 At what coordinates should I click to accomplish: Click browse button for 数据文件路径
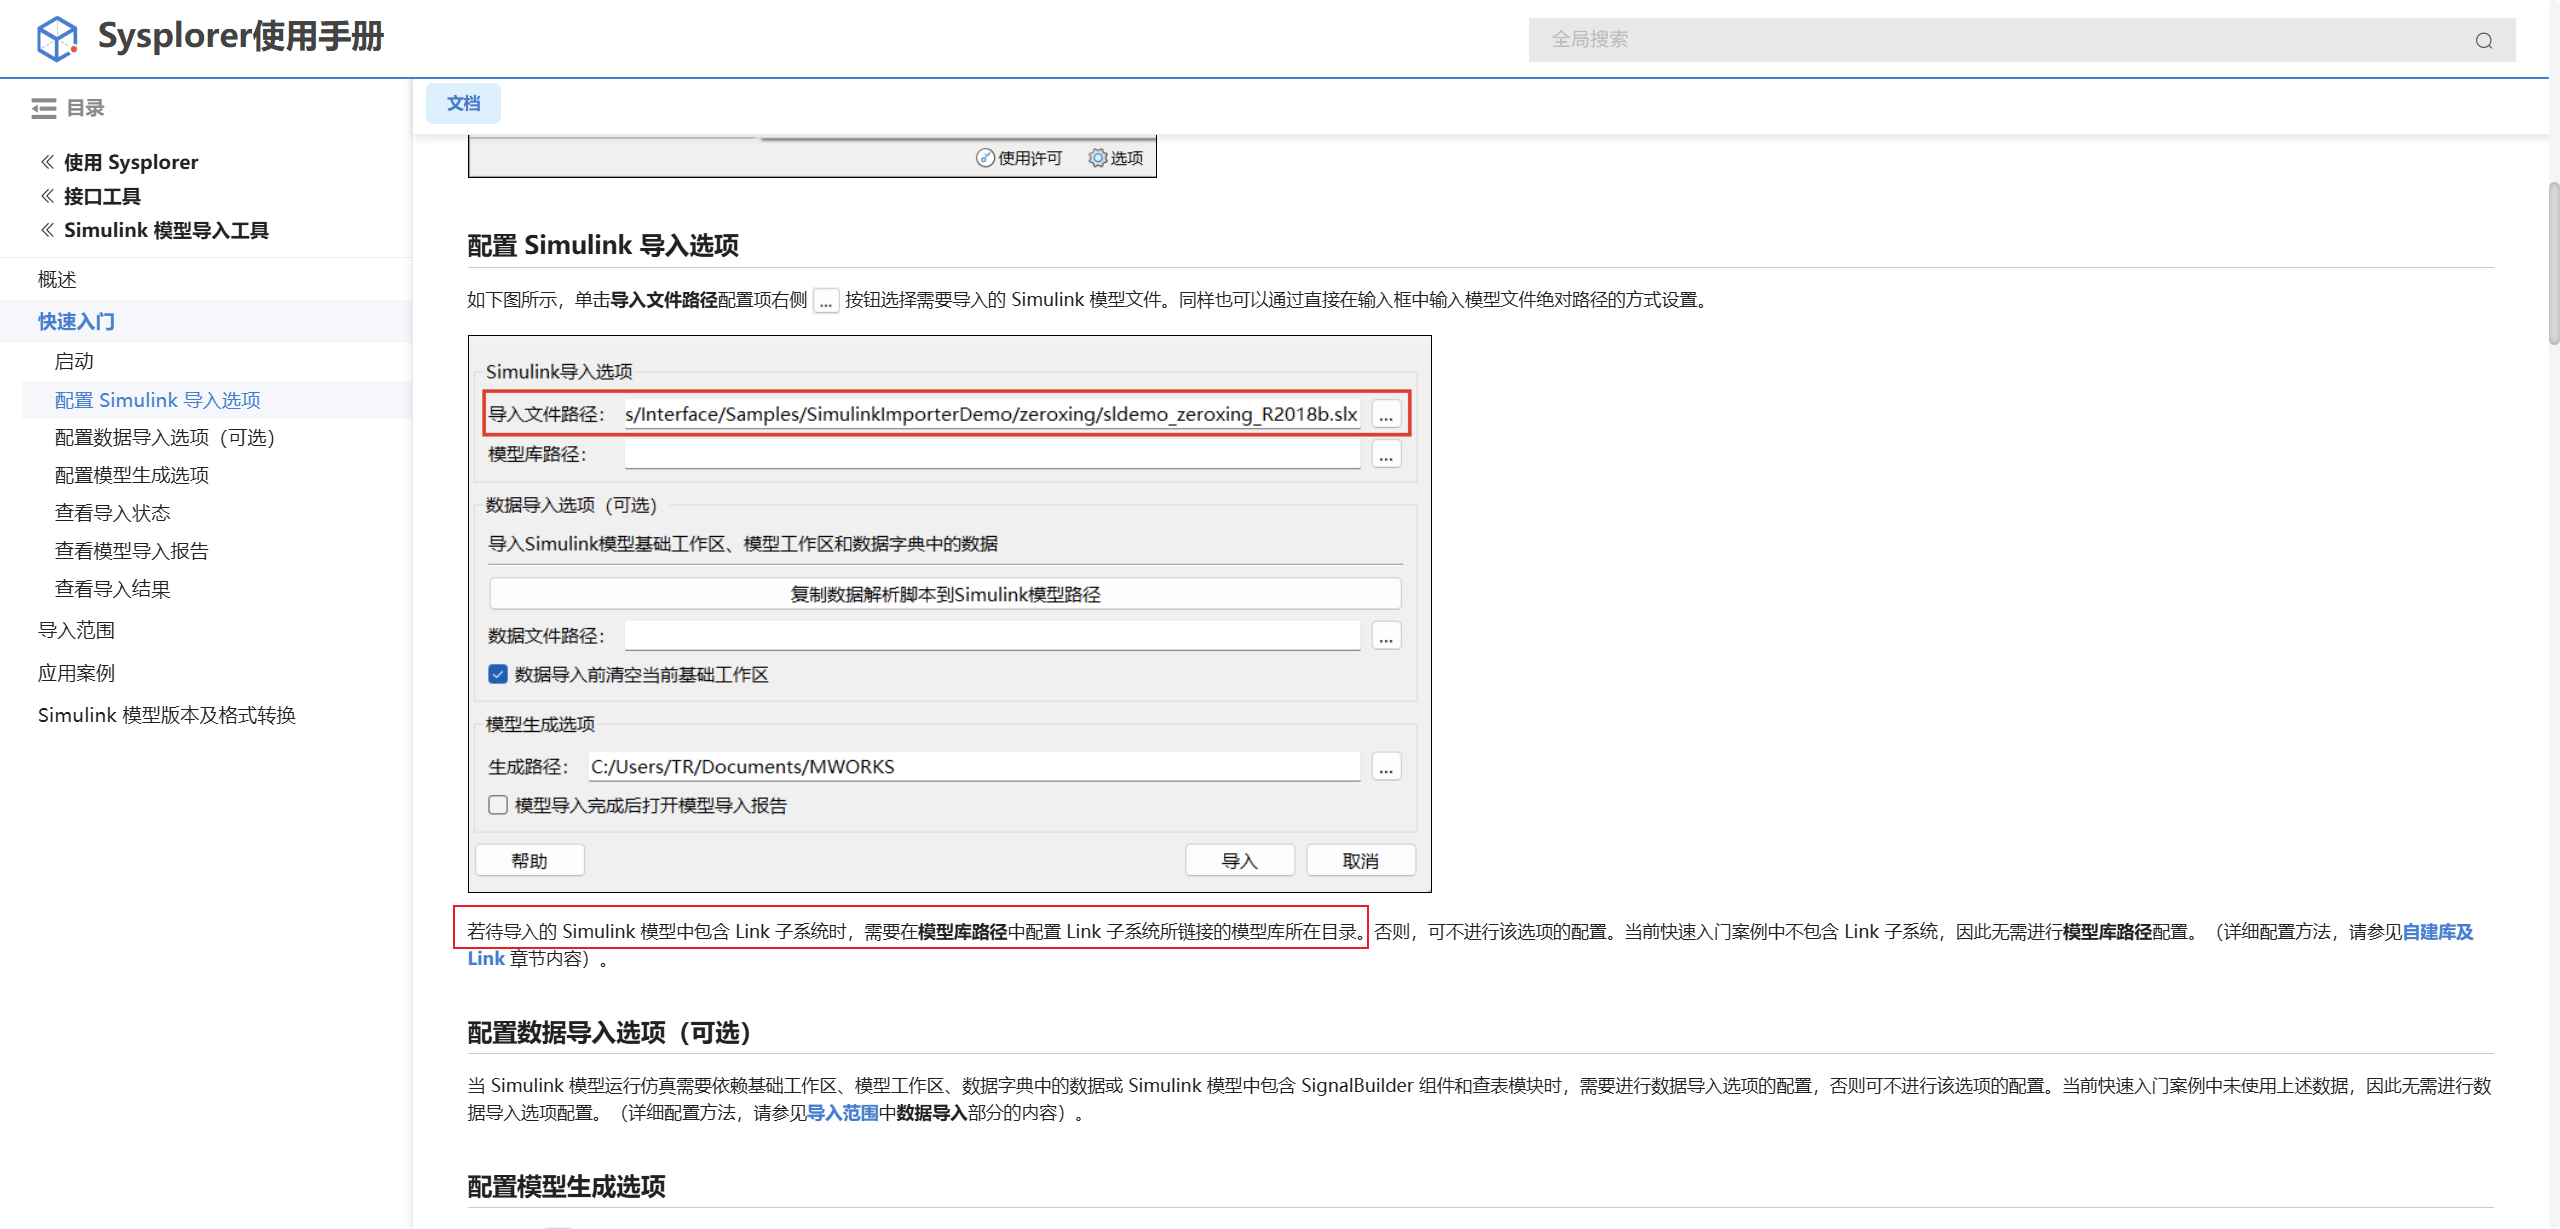tap(1386, 636)
